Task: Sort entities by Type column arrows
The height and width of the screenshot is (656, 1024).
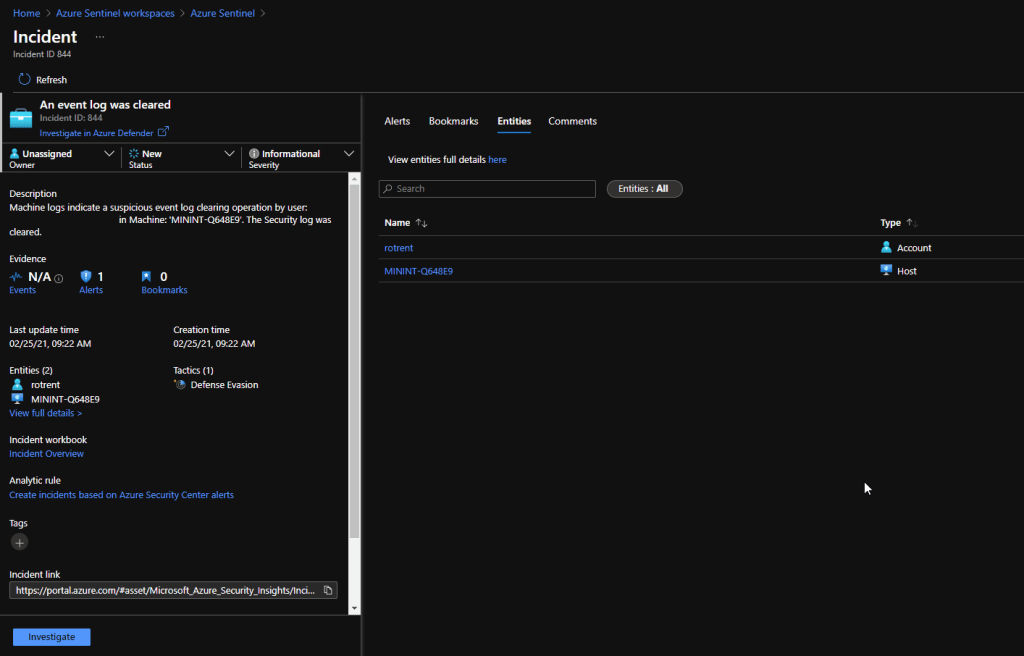Action: [x=912, y=223]
